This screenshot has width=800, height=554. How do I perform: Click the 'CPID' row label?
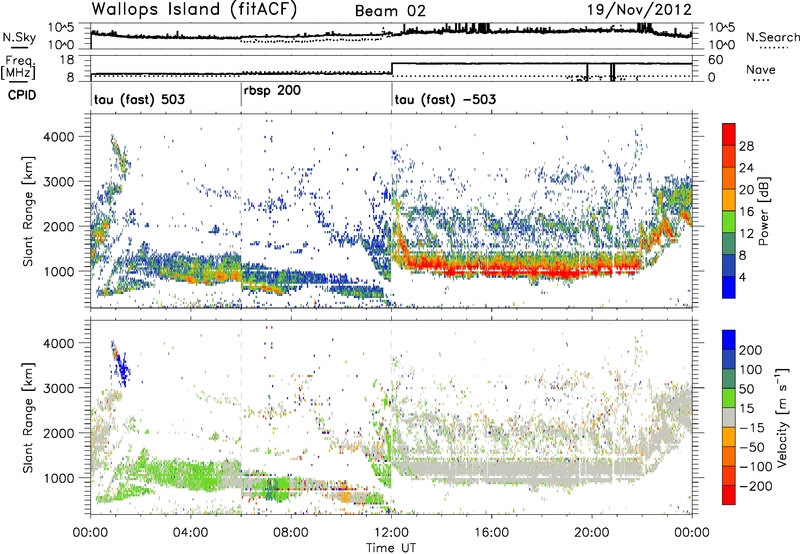pos(22,95)
